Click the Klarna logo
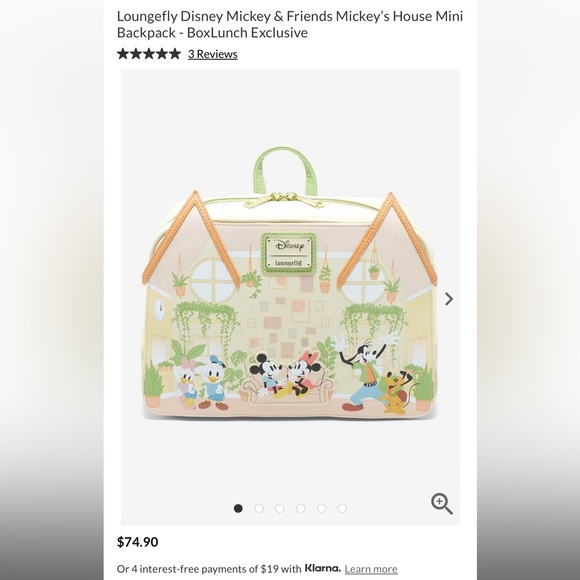This screenshot has height=580, width=580. coord(322,568)
